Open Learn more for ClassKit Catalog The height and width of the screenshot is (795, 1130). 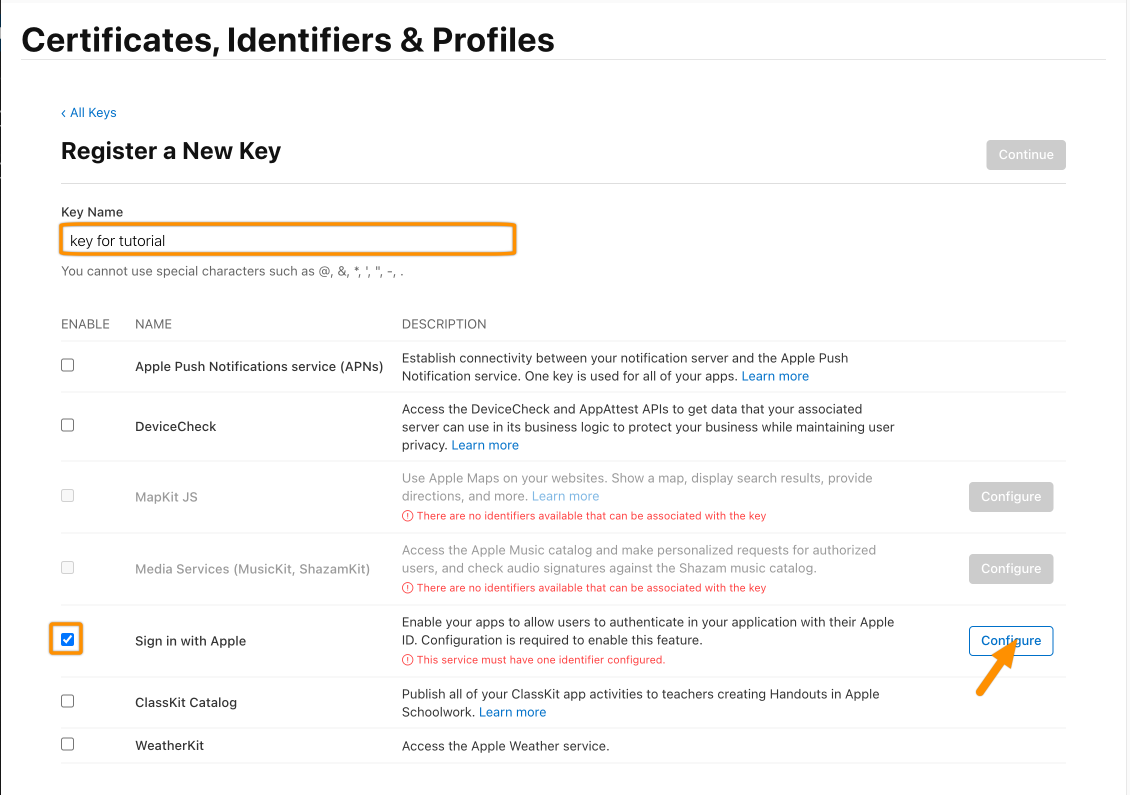tap(512, 712)
